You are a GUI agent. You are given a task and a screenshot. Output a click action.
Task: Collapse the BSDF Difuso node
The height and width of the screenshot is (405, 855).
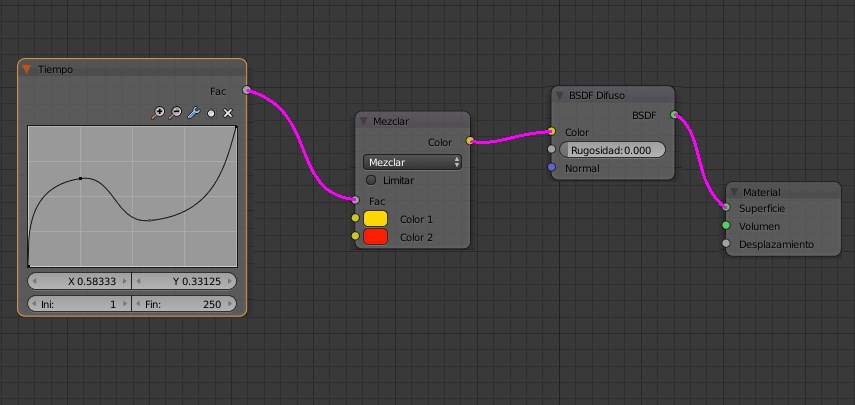pos(559,95)
